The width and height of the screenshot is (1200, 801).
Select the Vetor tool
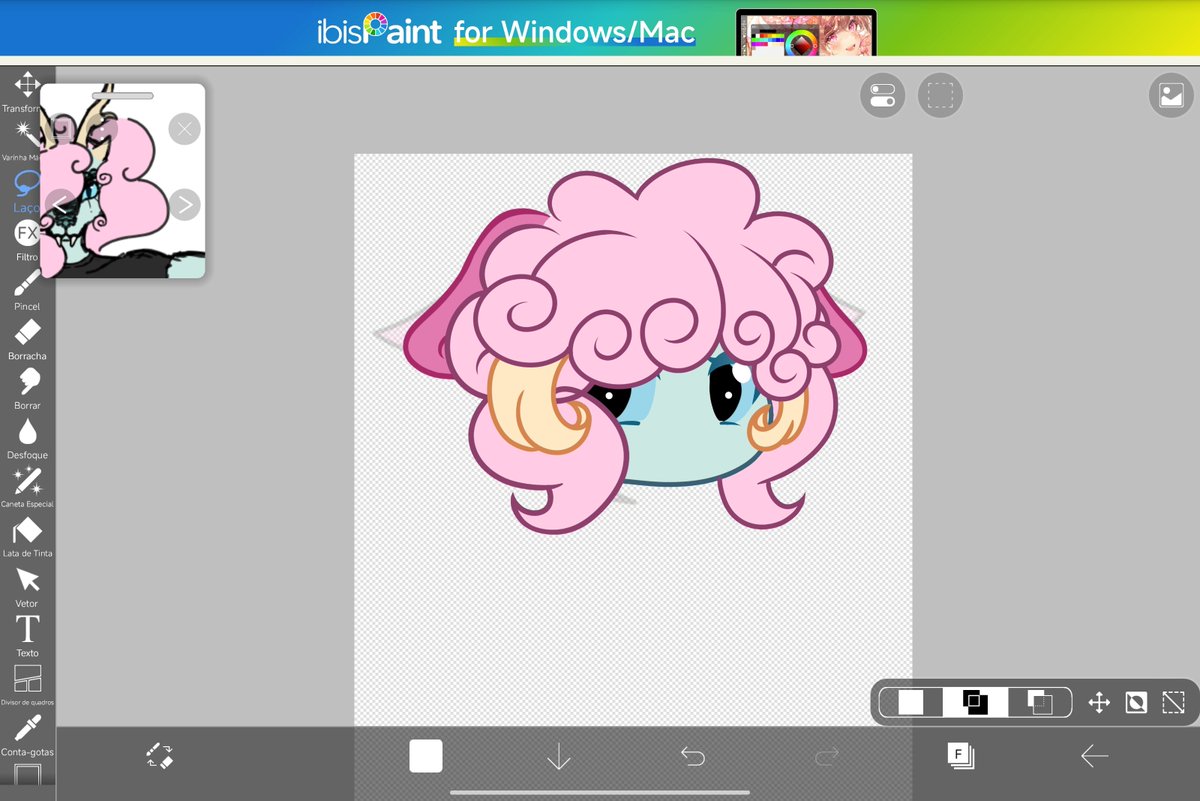click(27, 587)
